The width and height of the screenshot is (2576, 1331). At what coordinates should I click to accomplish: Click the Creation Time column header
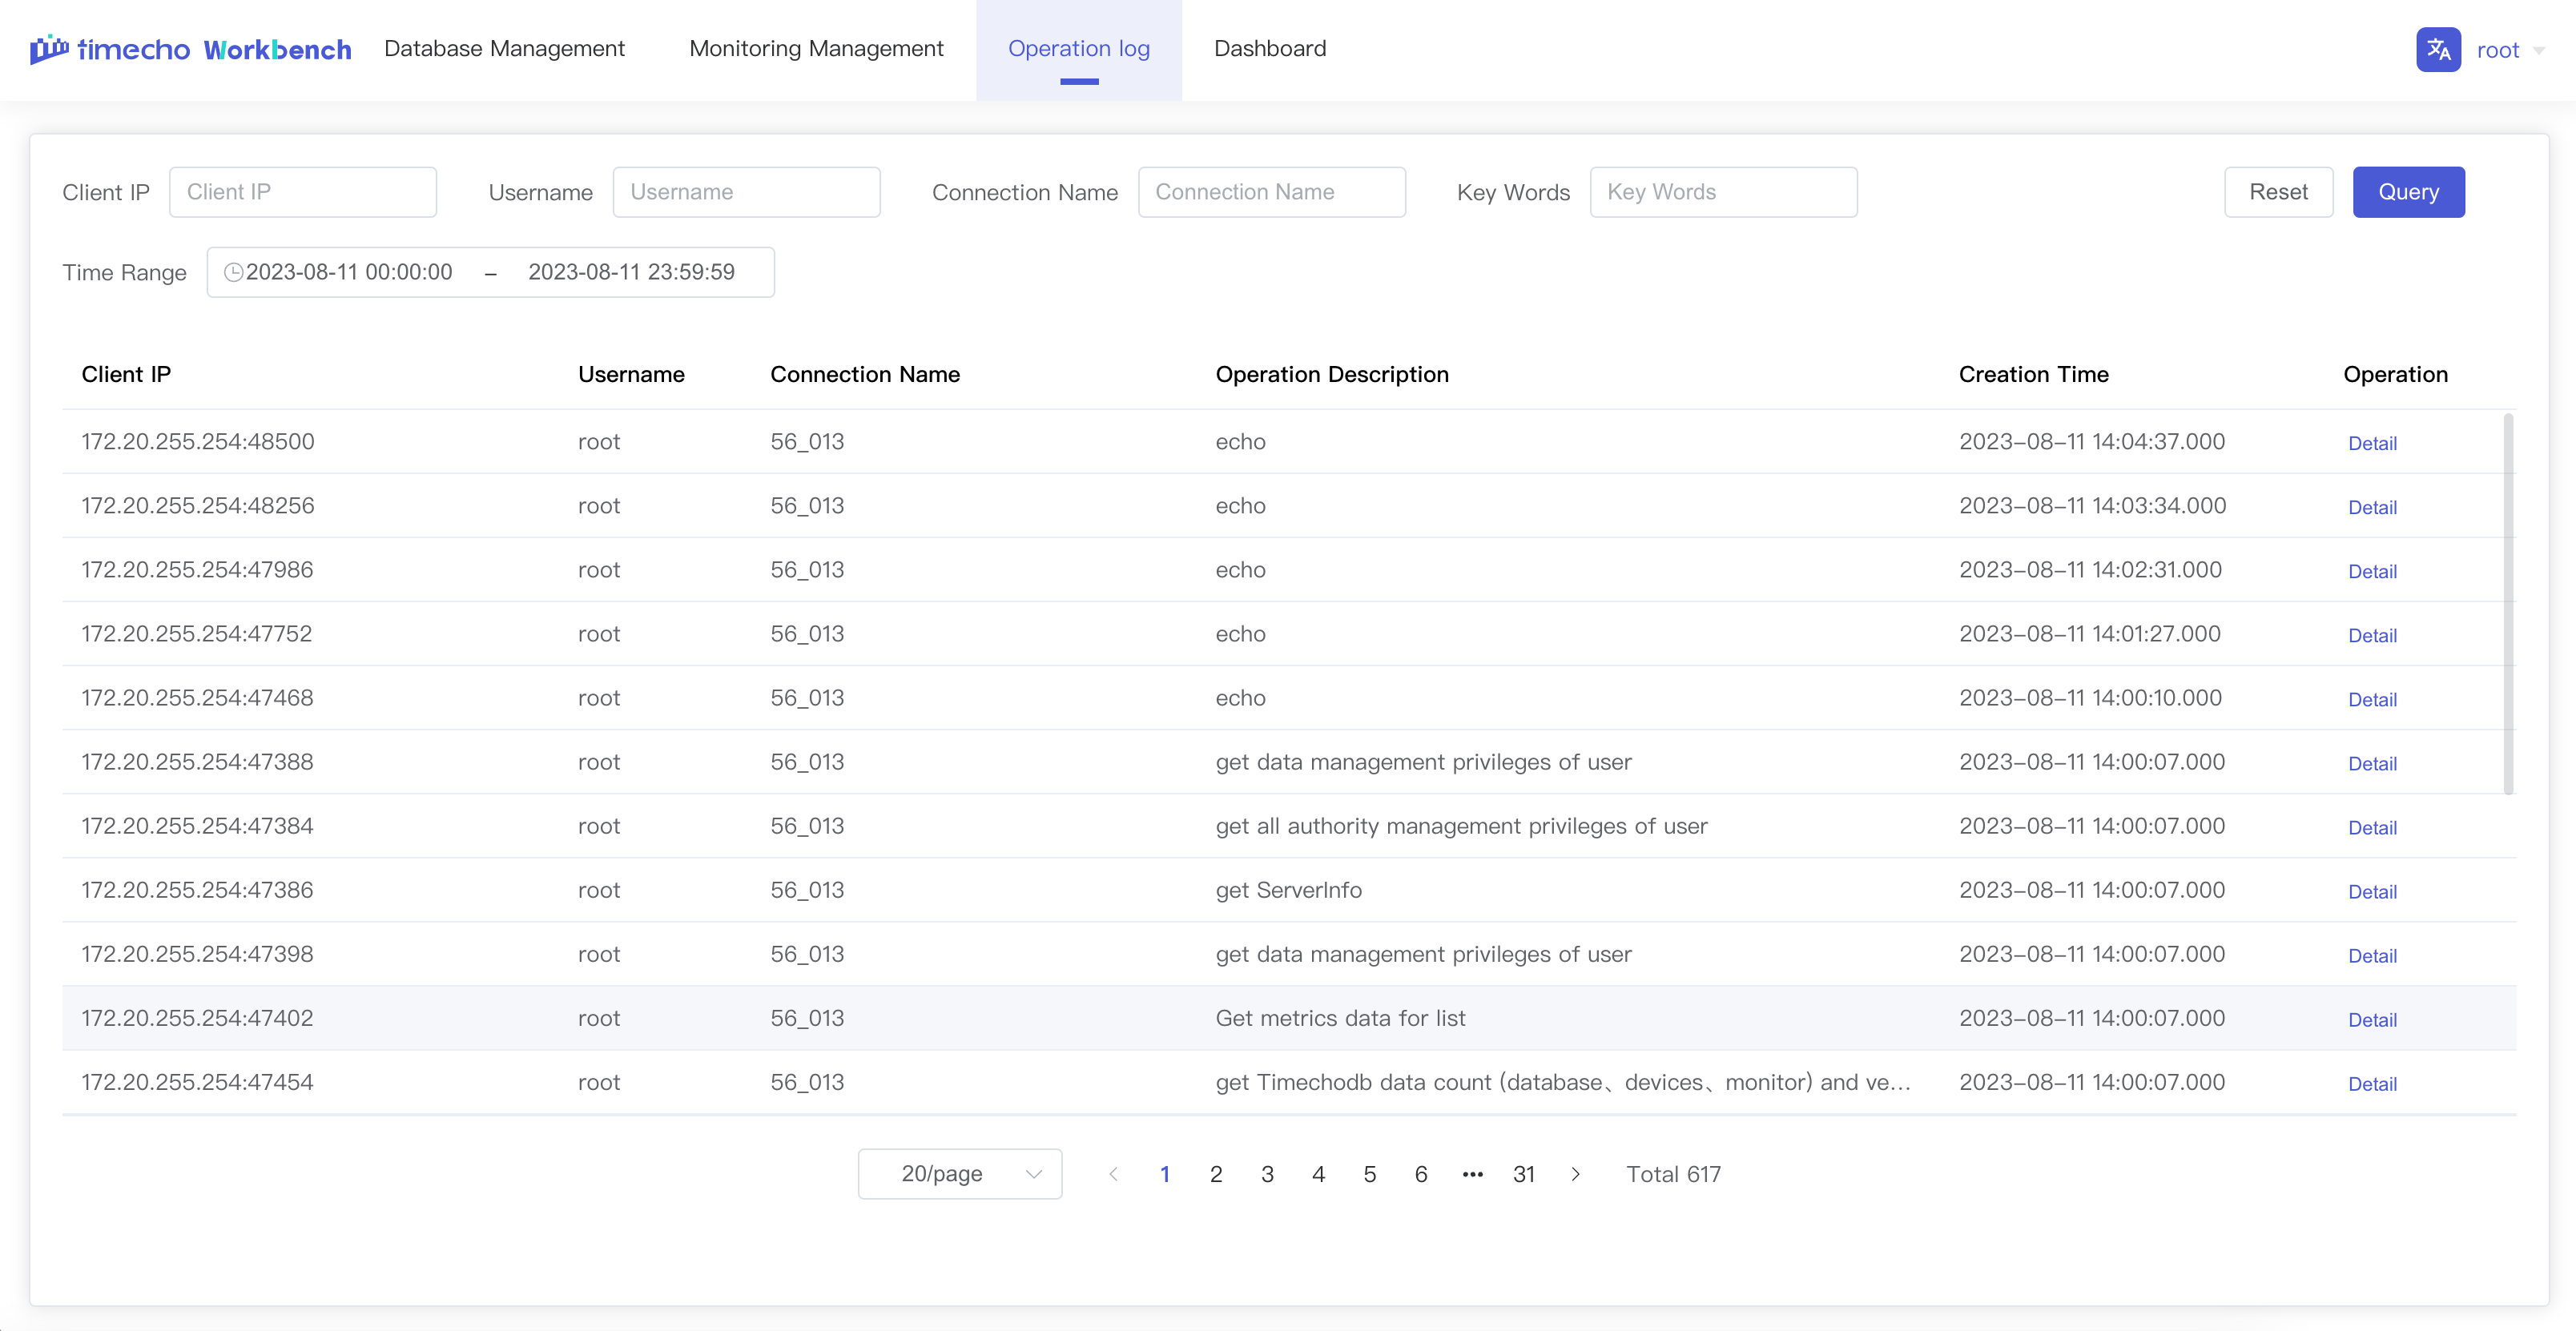[x=2033, y=374]
